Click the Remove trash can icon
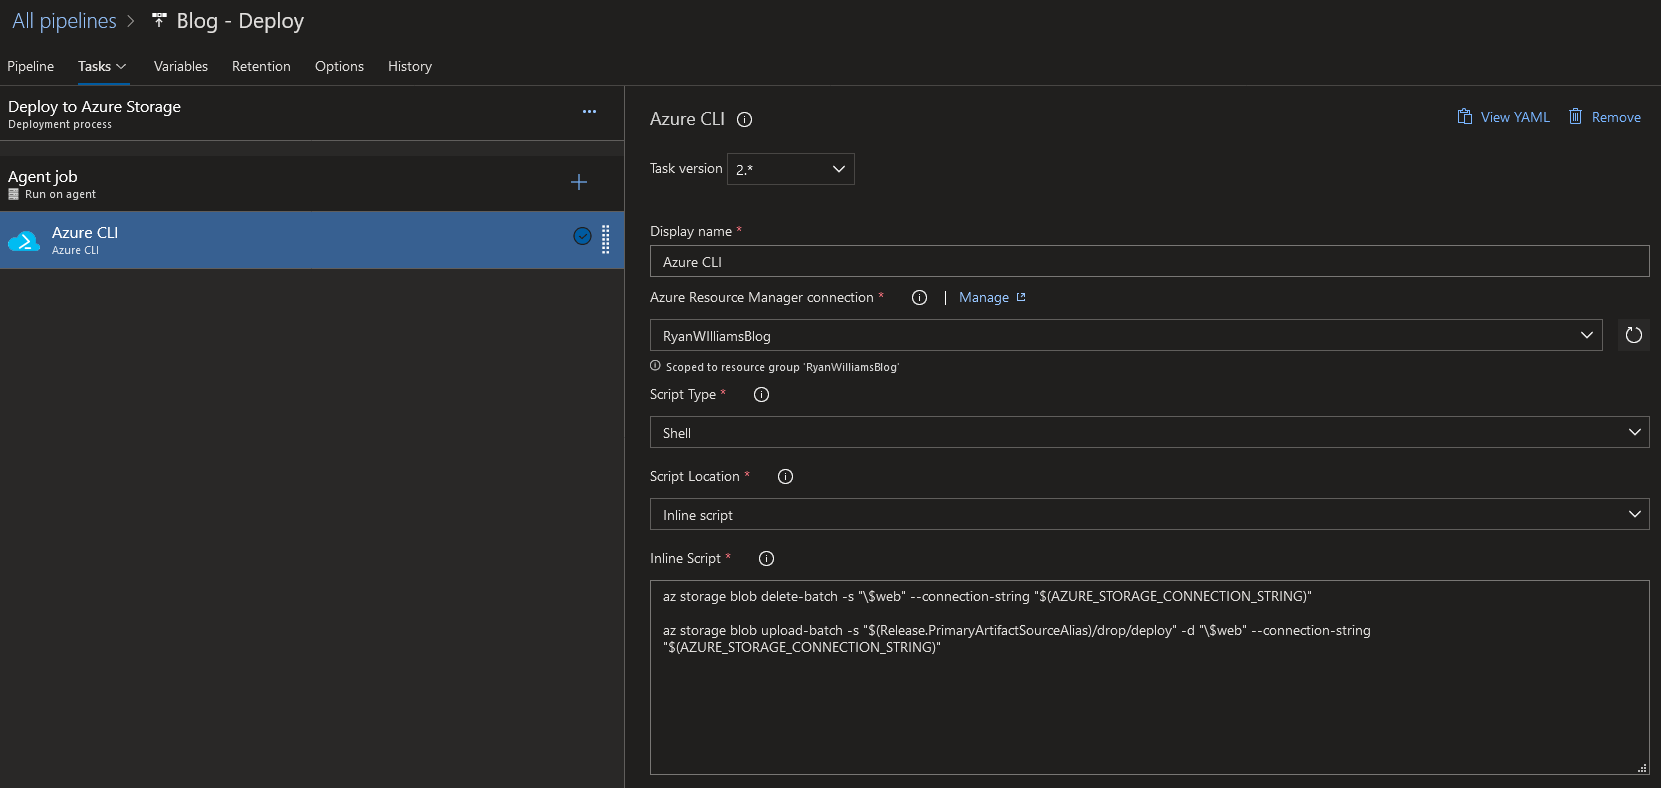 (x=1575, y=116)
